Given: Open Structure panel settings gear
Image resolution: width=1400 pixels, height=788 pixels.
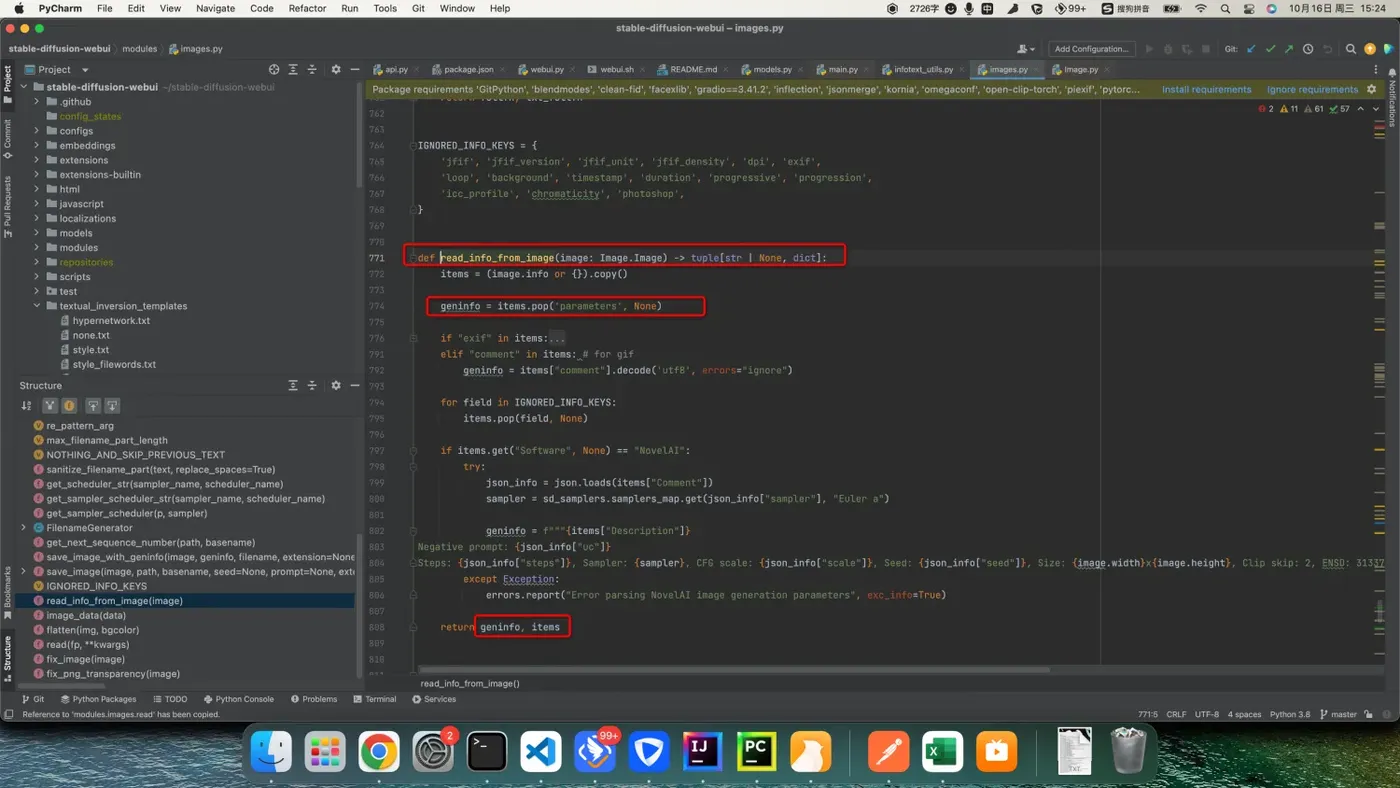Looking at the screenshot, I should tap(336, 385).
